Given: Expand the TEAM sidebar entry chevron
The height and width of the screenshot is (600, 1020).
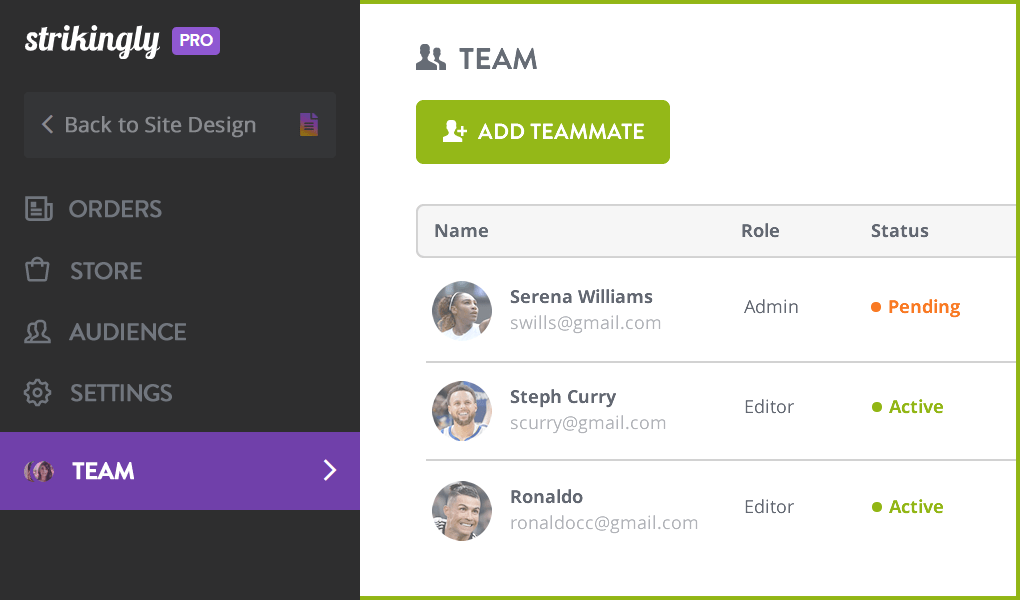Looking at the screenshot, I should pos(330,471).
